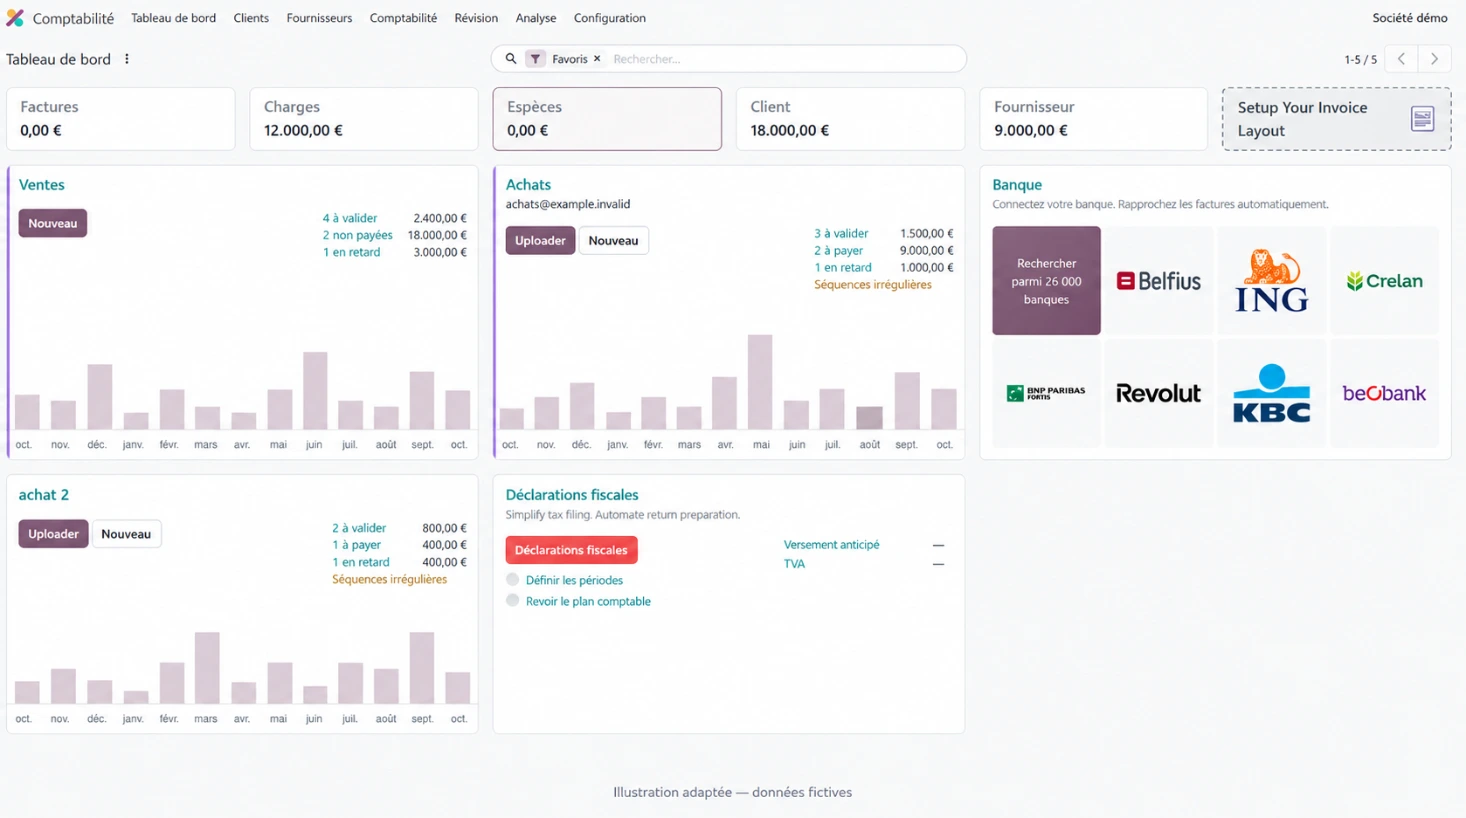Screen dimensions: 1466x818
Task: Remove the Favoris filter with its x
Action: 597,59
